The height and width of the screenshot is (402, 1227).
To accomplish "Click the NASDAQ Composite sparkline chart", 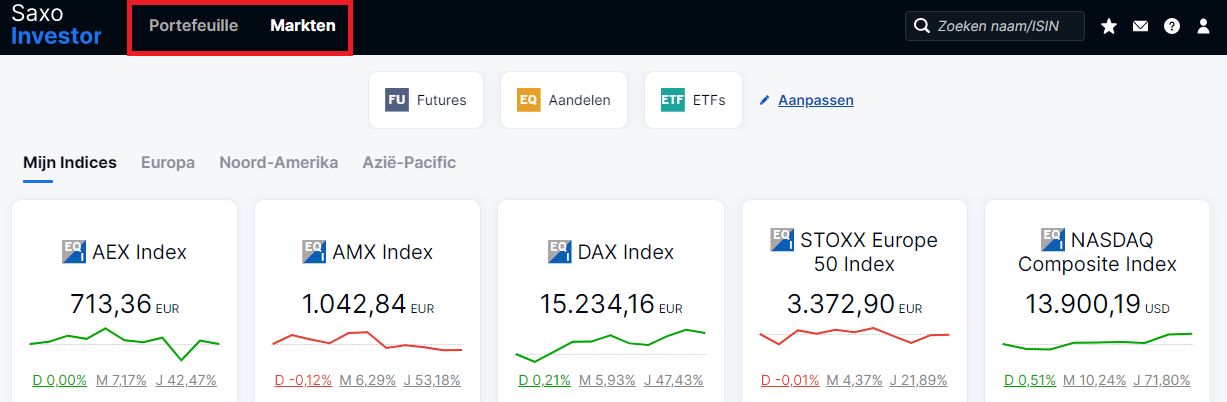I will (1097, 341).
